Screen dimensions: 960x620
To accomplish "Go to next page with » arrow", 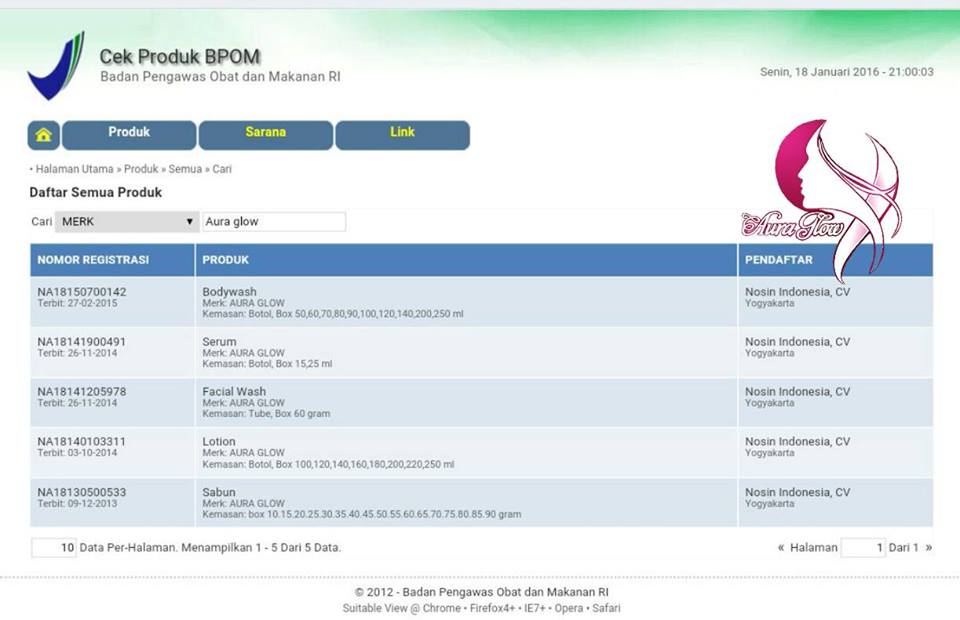I will pyautogui.click(x=929, y=548).
